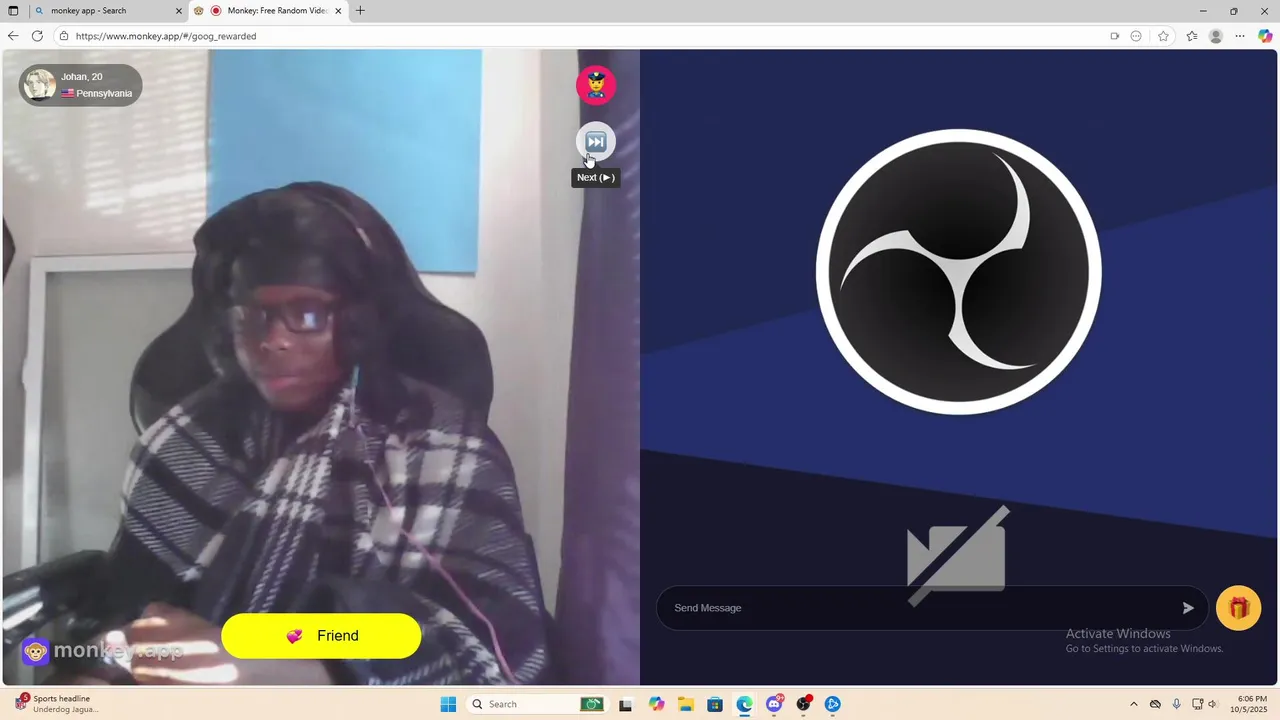Send the chat message with arrow icon
The image size is (1280, 720).
[x=1188, y=608]
